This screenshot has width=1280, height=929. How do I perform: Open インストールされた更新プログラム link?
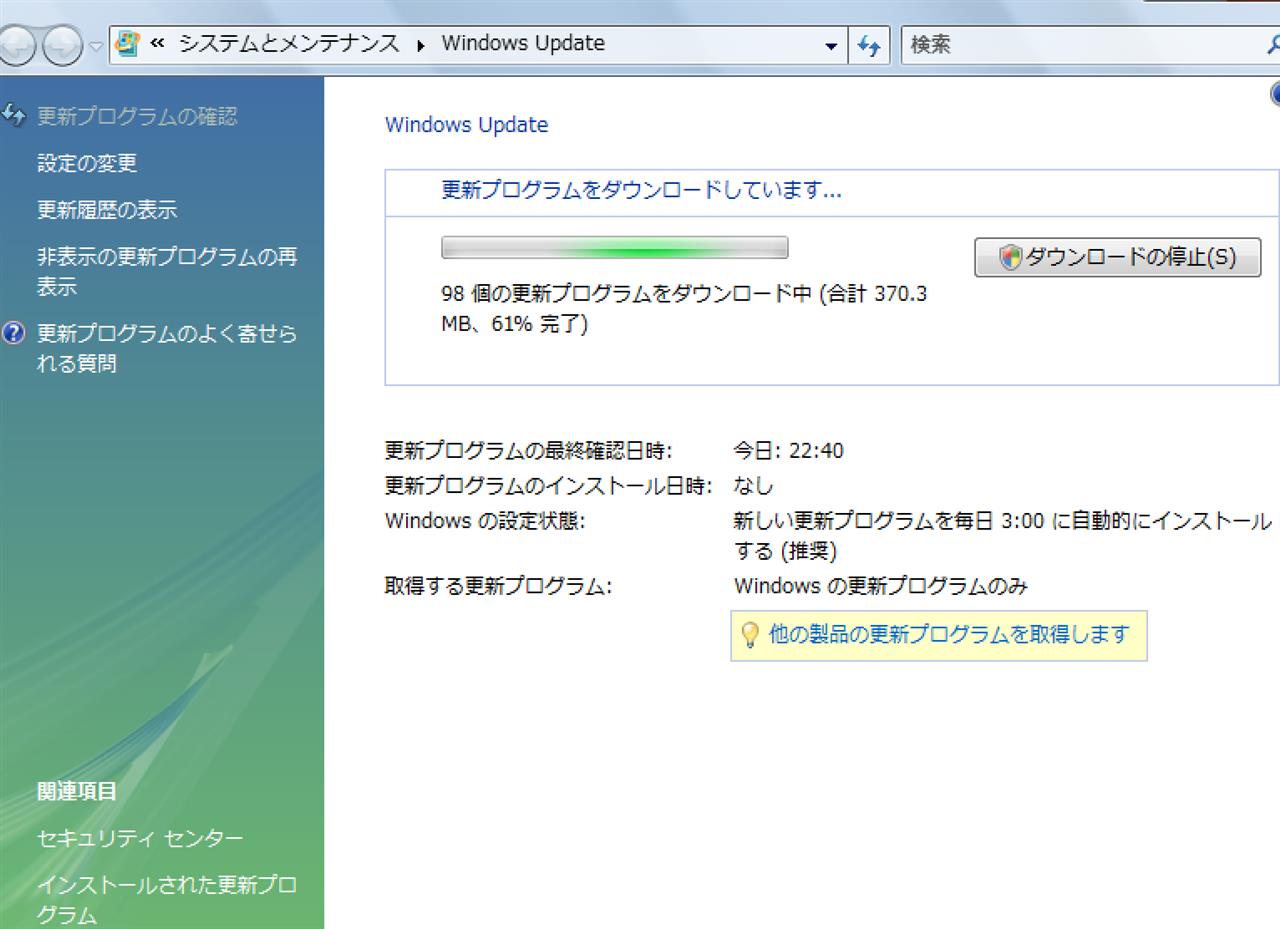tap(167, 900)
